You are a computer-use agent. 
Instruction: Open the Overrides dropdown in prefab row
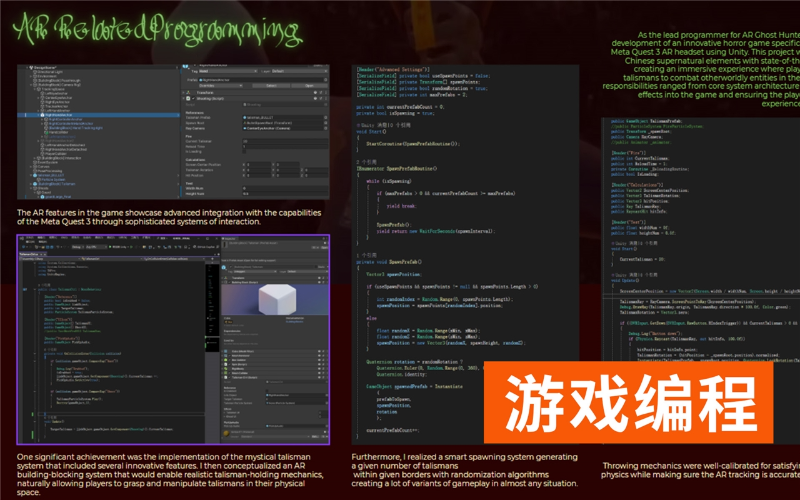[x=221, y=85]
